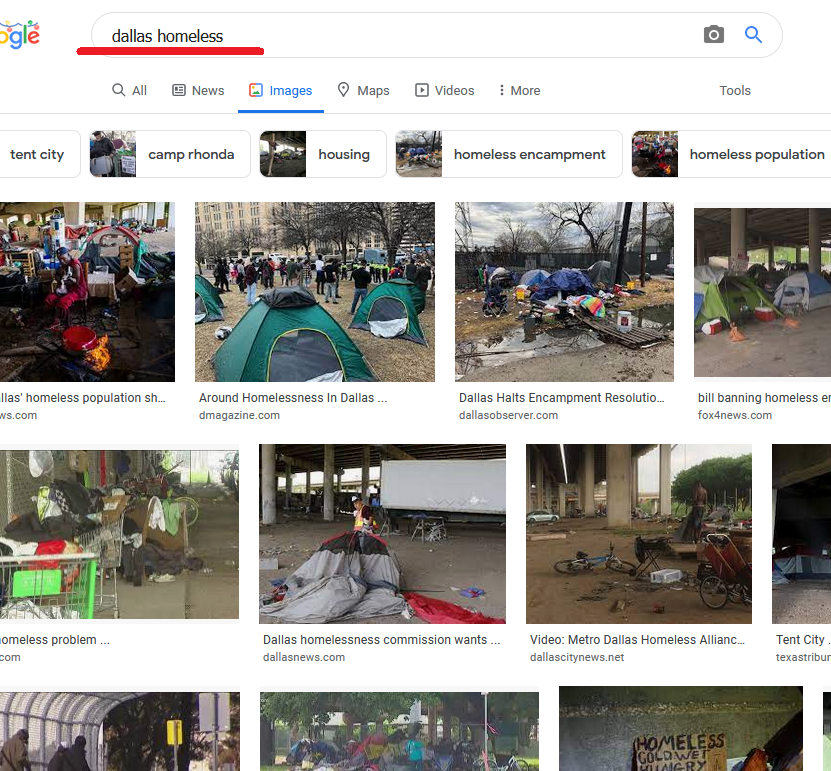Viewport: 831px width, 771px height.
Task: Open the dallasobserver.com encampment image
Action: coord(564,292)
